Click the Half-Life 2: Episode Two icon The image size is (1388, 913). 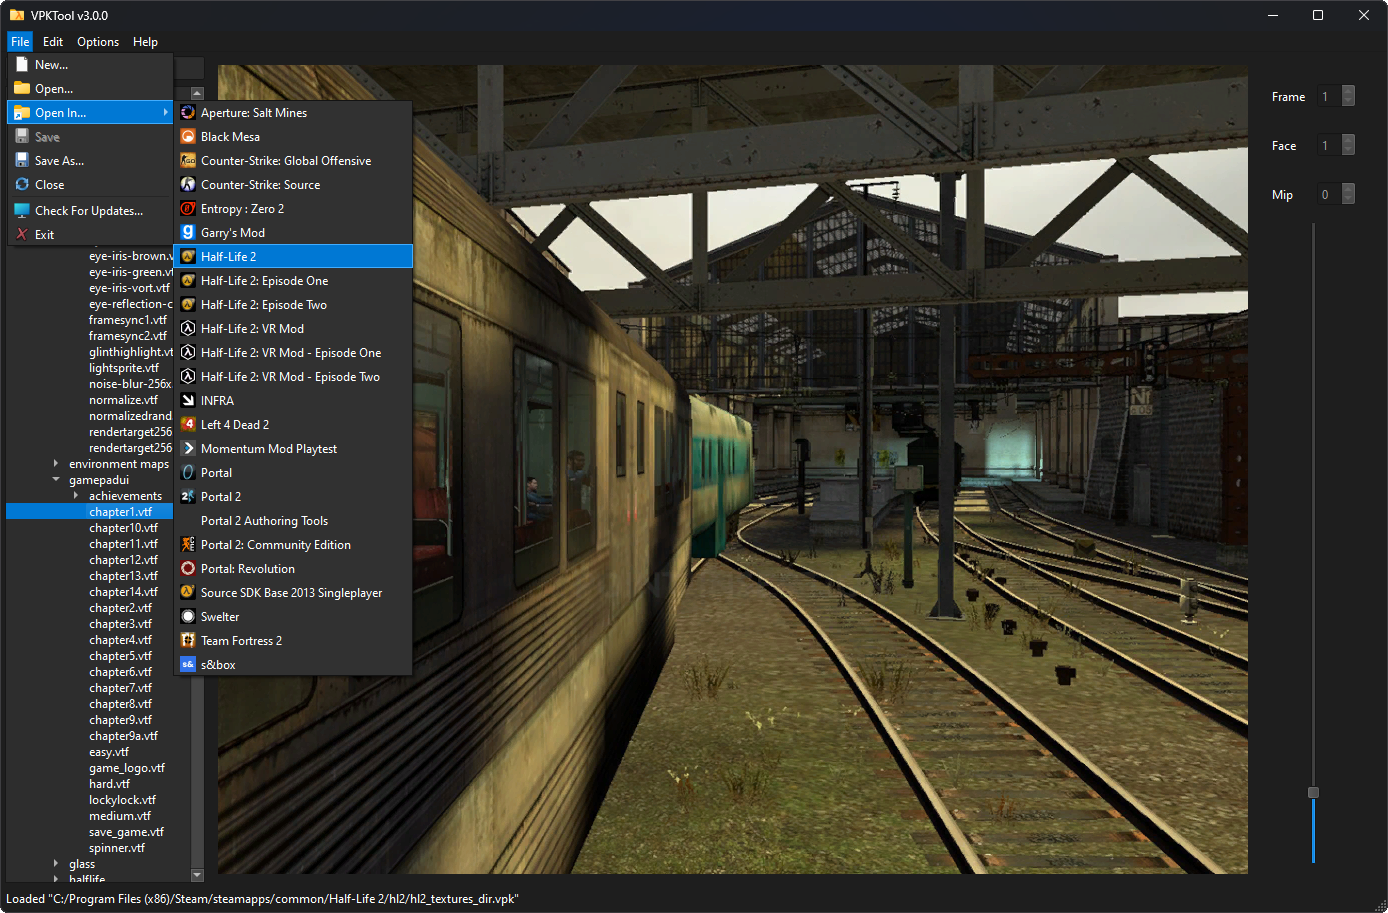coord(188,304)
